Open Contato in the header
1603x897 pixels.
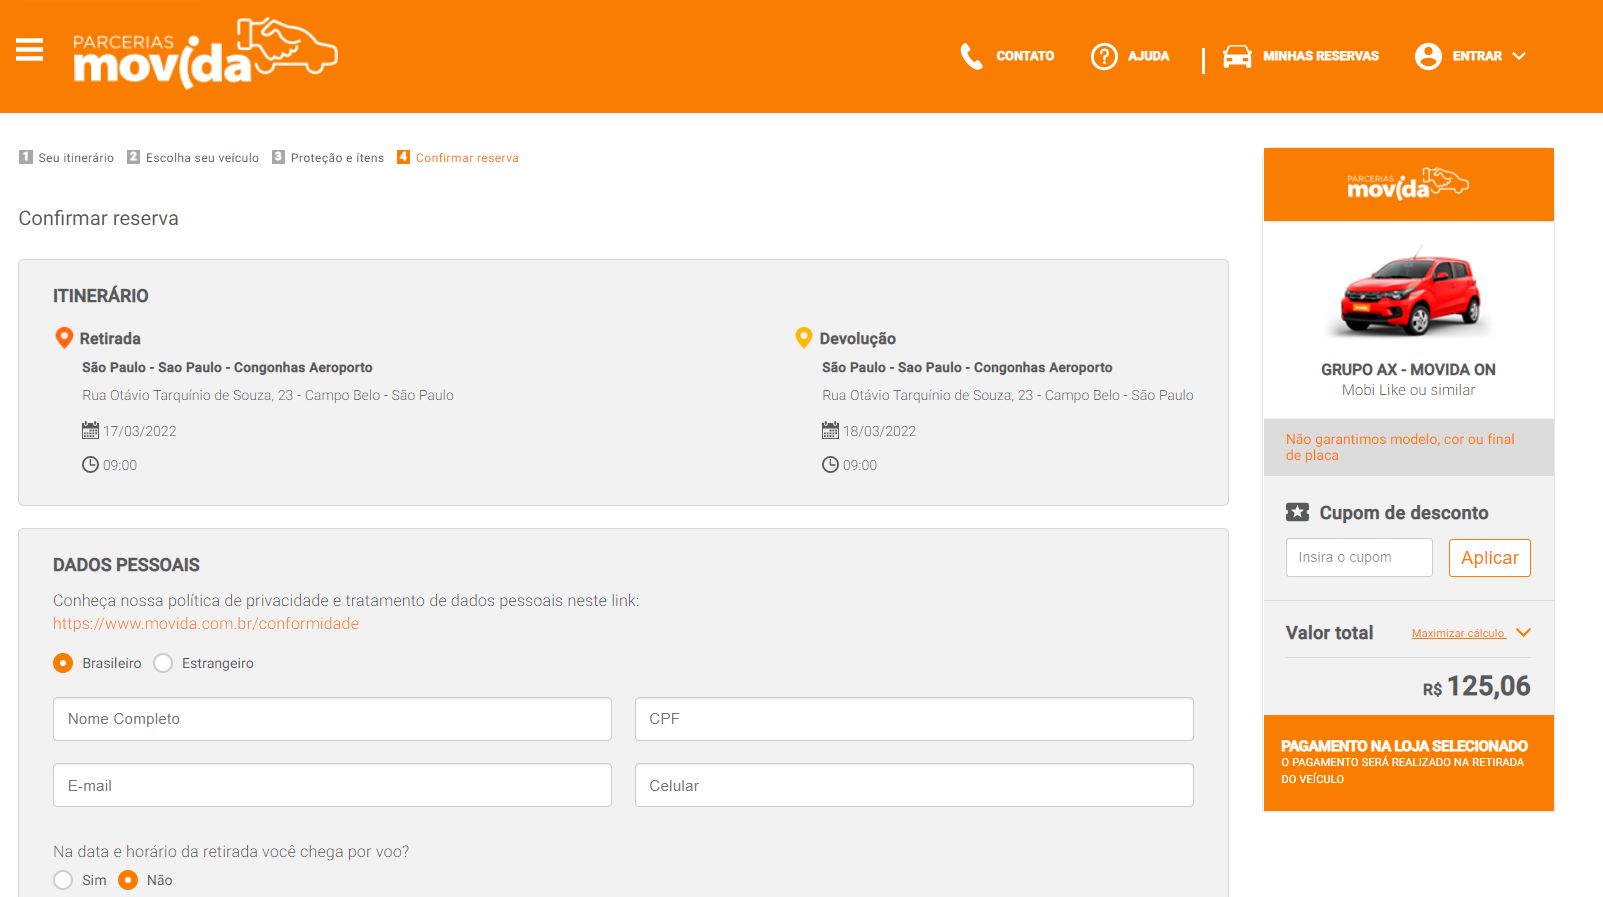point(1025,56)
